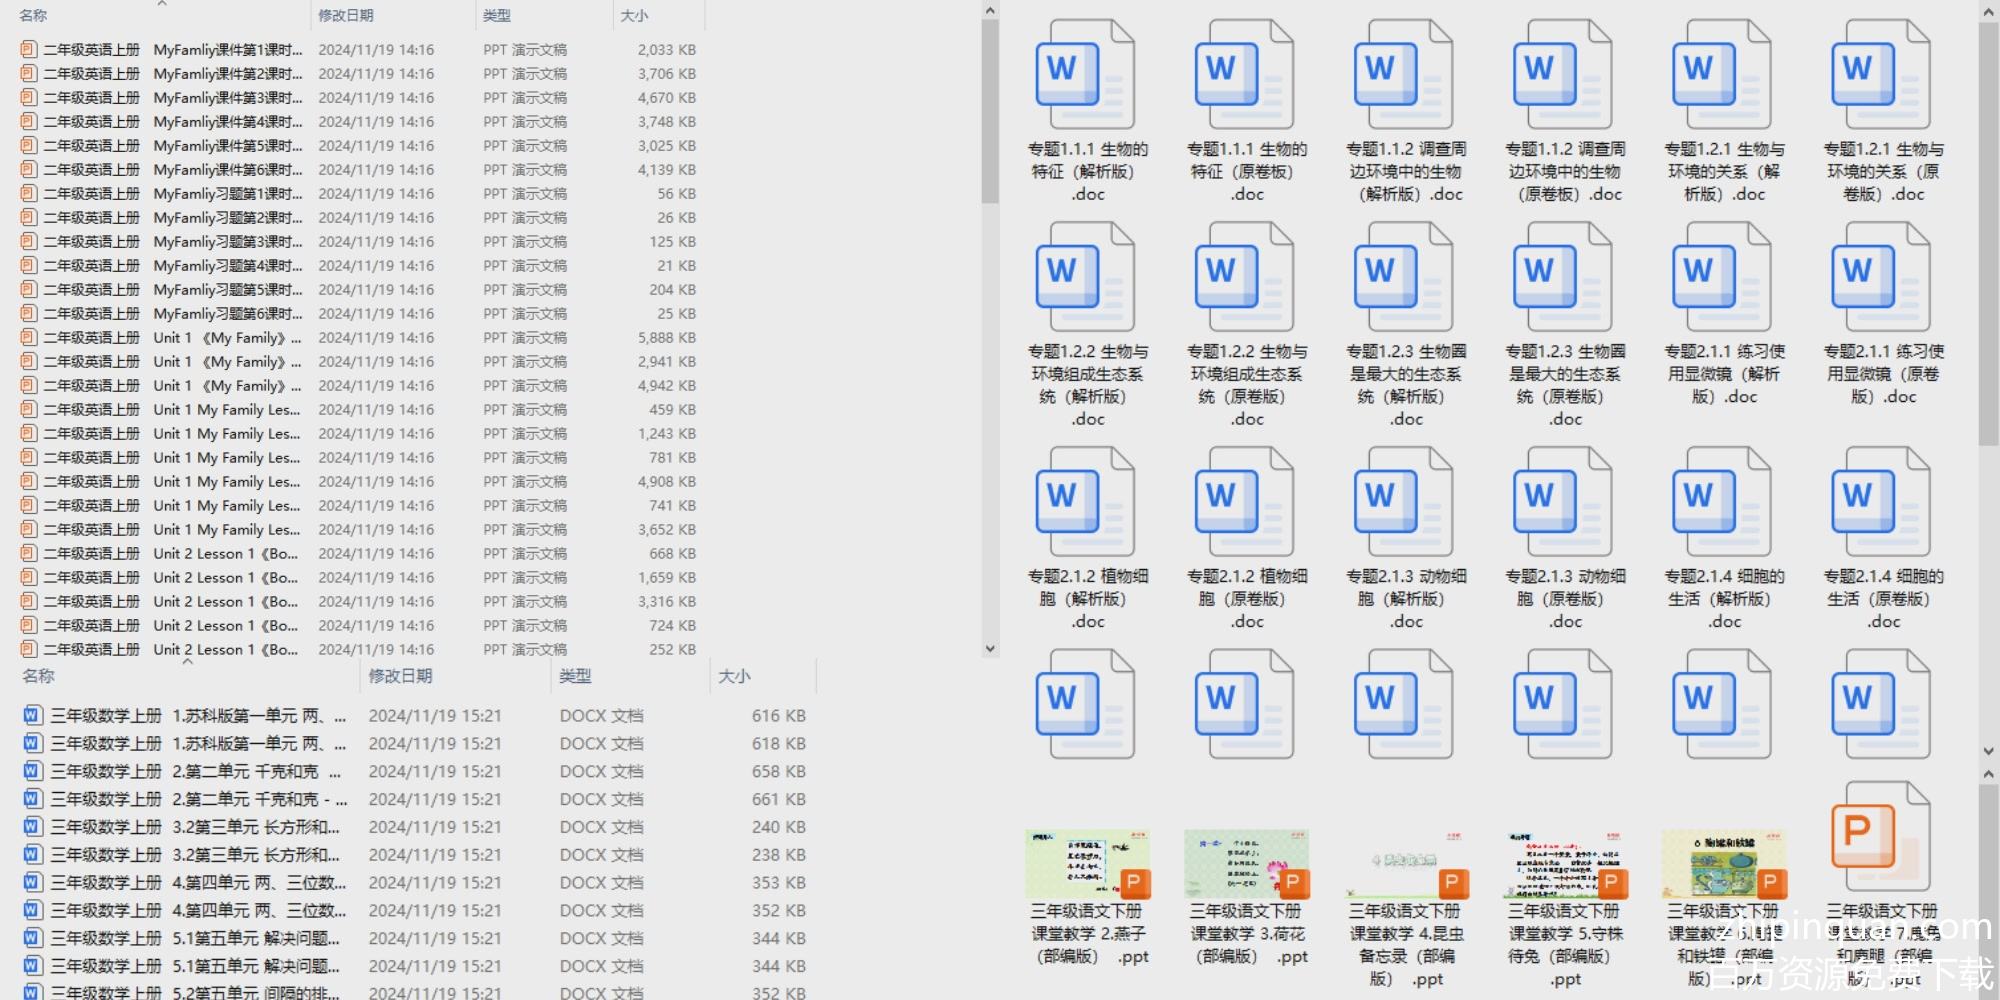Viewport: 2000px width, 1000px height.
Task: Click the 238 KB size cell
Action: pos(778,855)
